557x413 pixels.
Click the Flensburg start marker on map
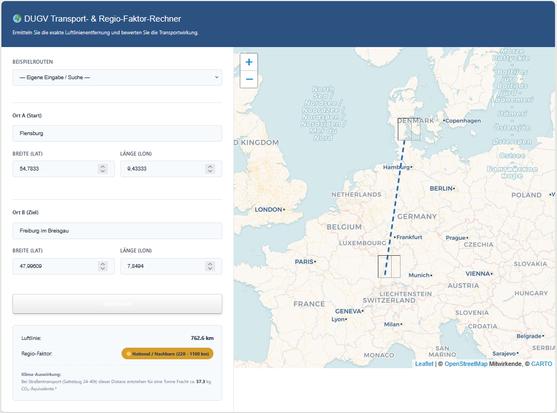click(x=409, y=129)
